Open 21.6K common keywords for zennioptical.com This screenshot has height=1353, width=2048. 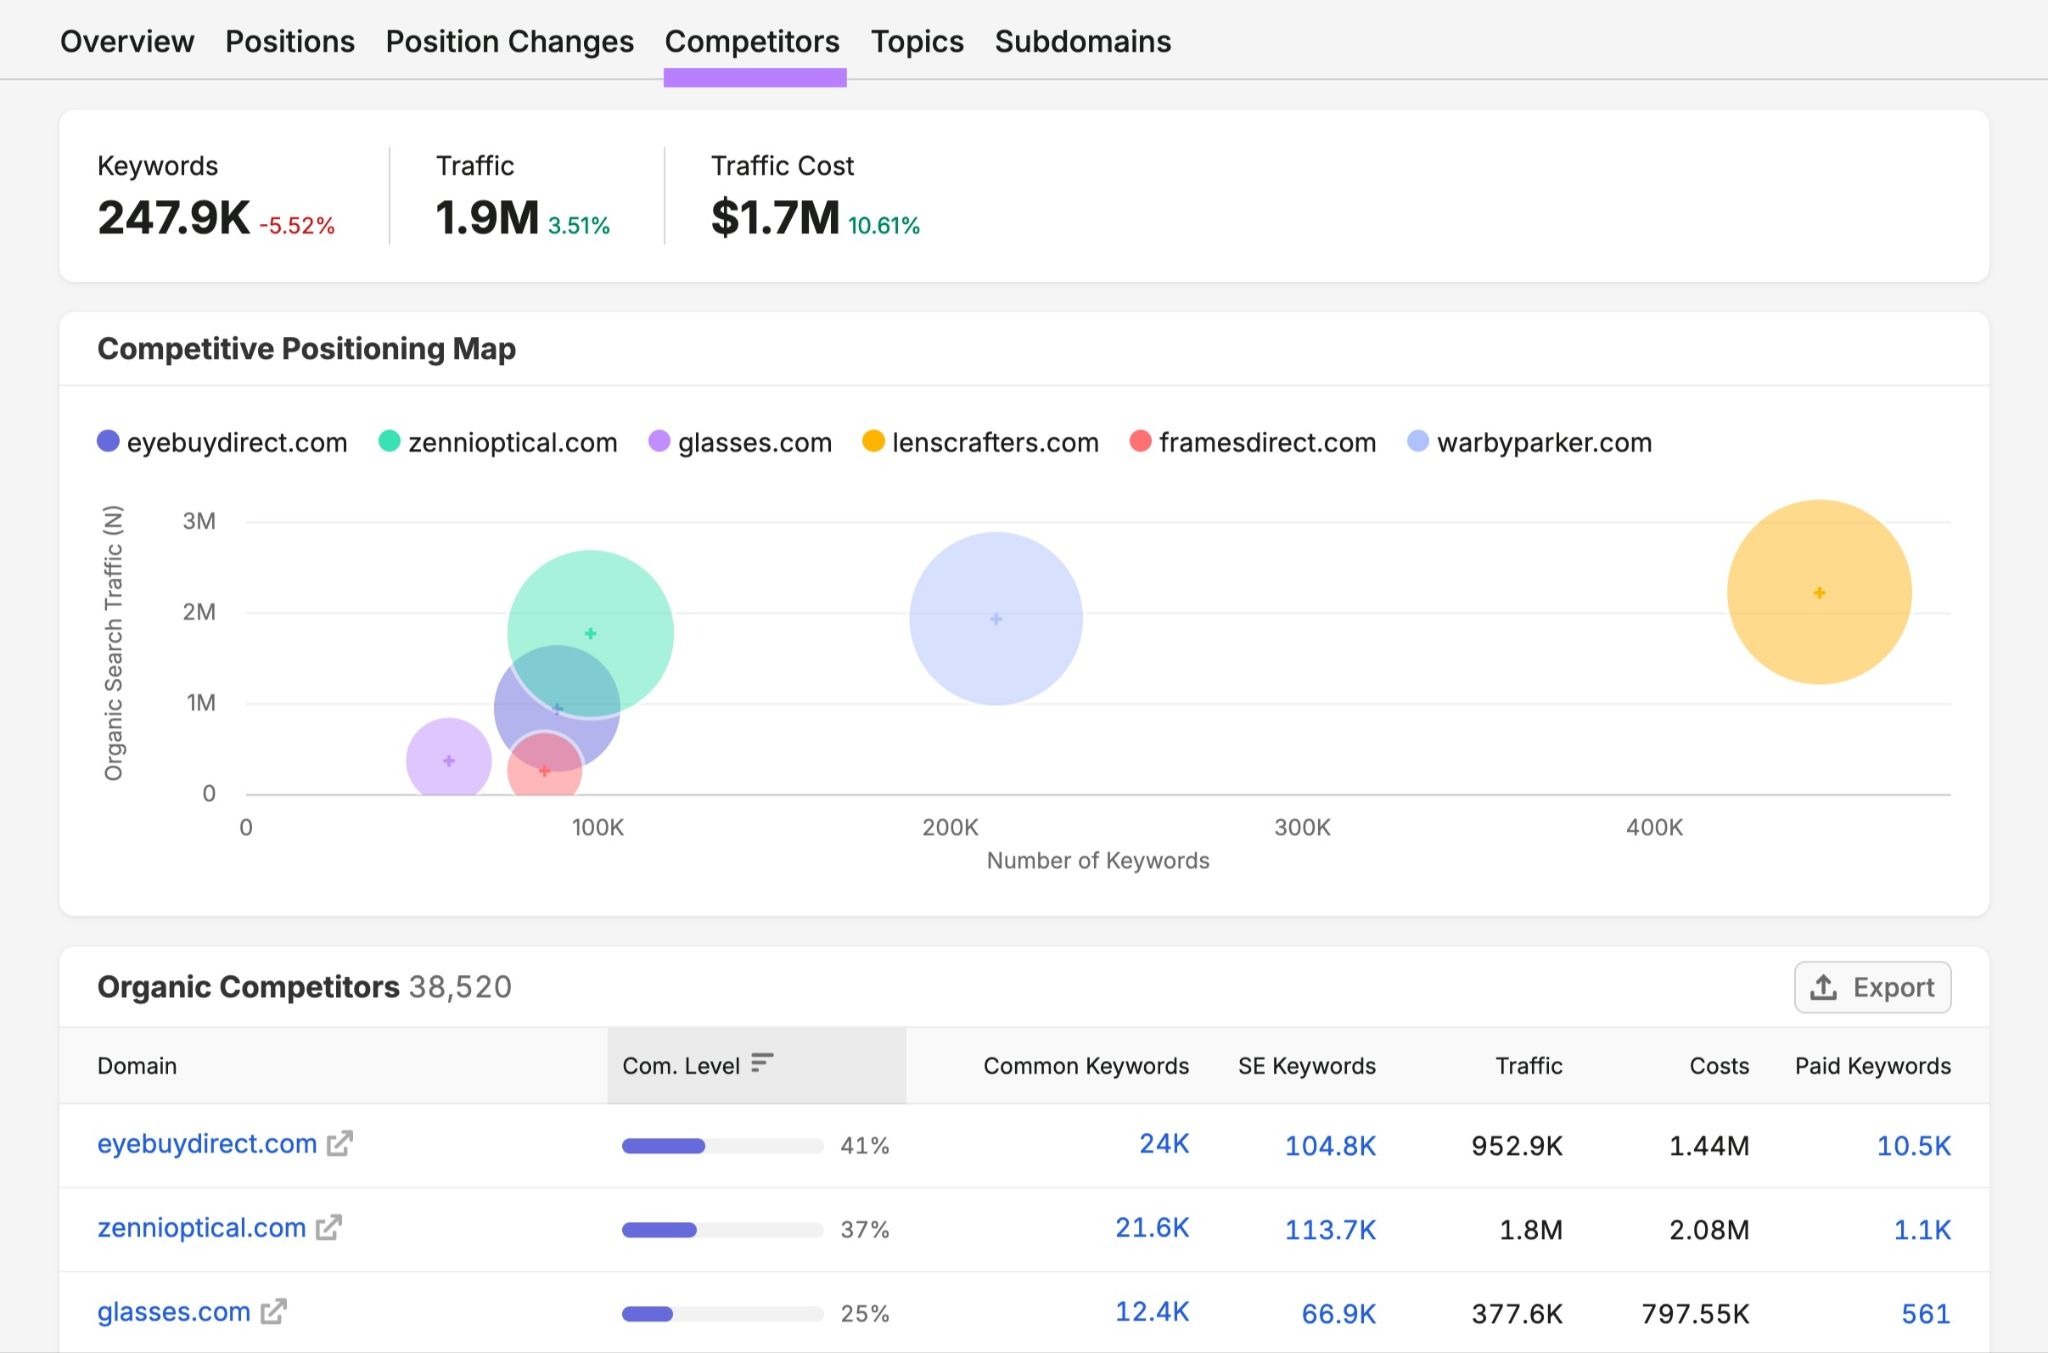tap(1152, 1228)
